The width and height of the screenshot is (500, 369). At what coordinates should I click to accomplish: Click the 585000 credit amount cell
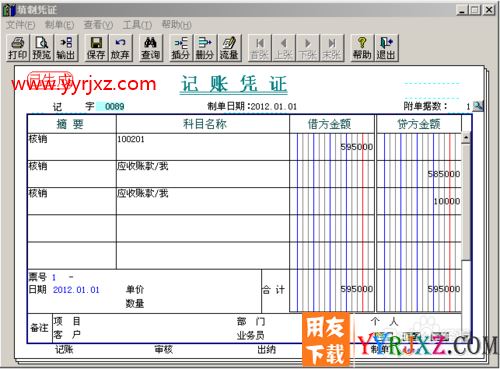click(419, 174)
